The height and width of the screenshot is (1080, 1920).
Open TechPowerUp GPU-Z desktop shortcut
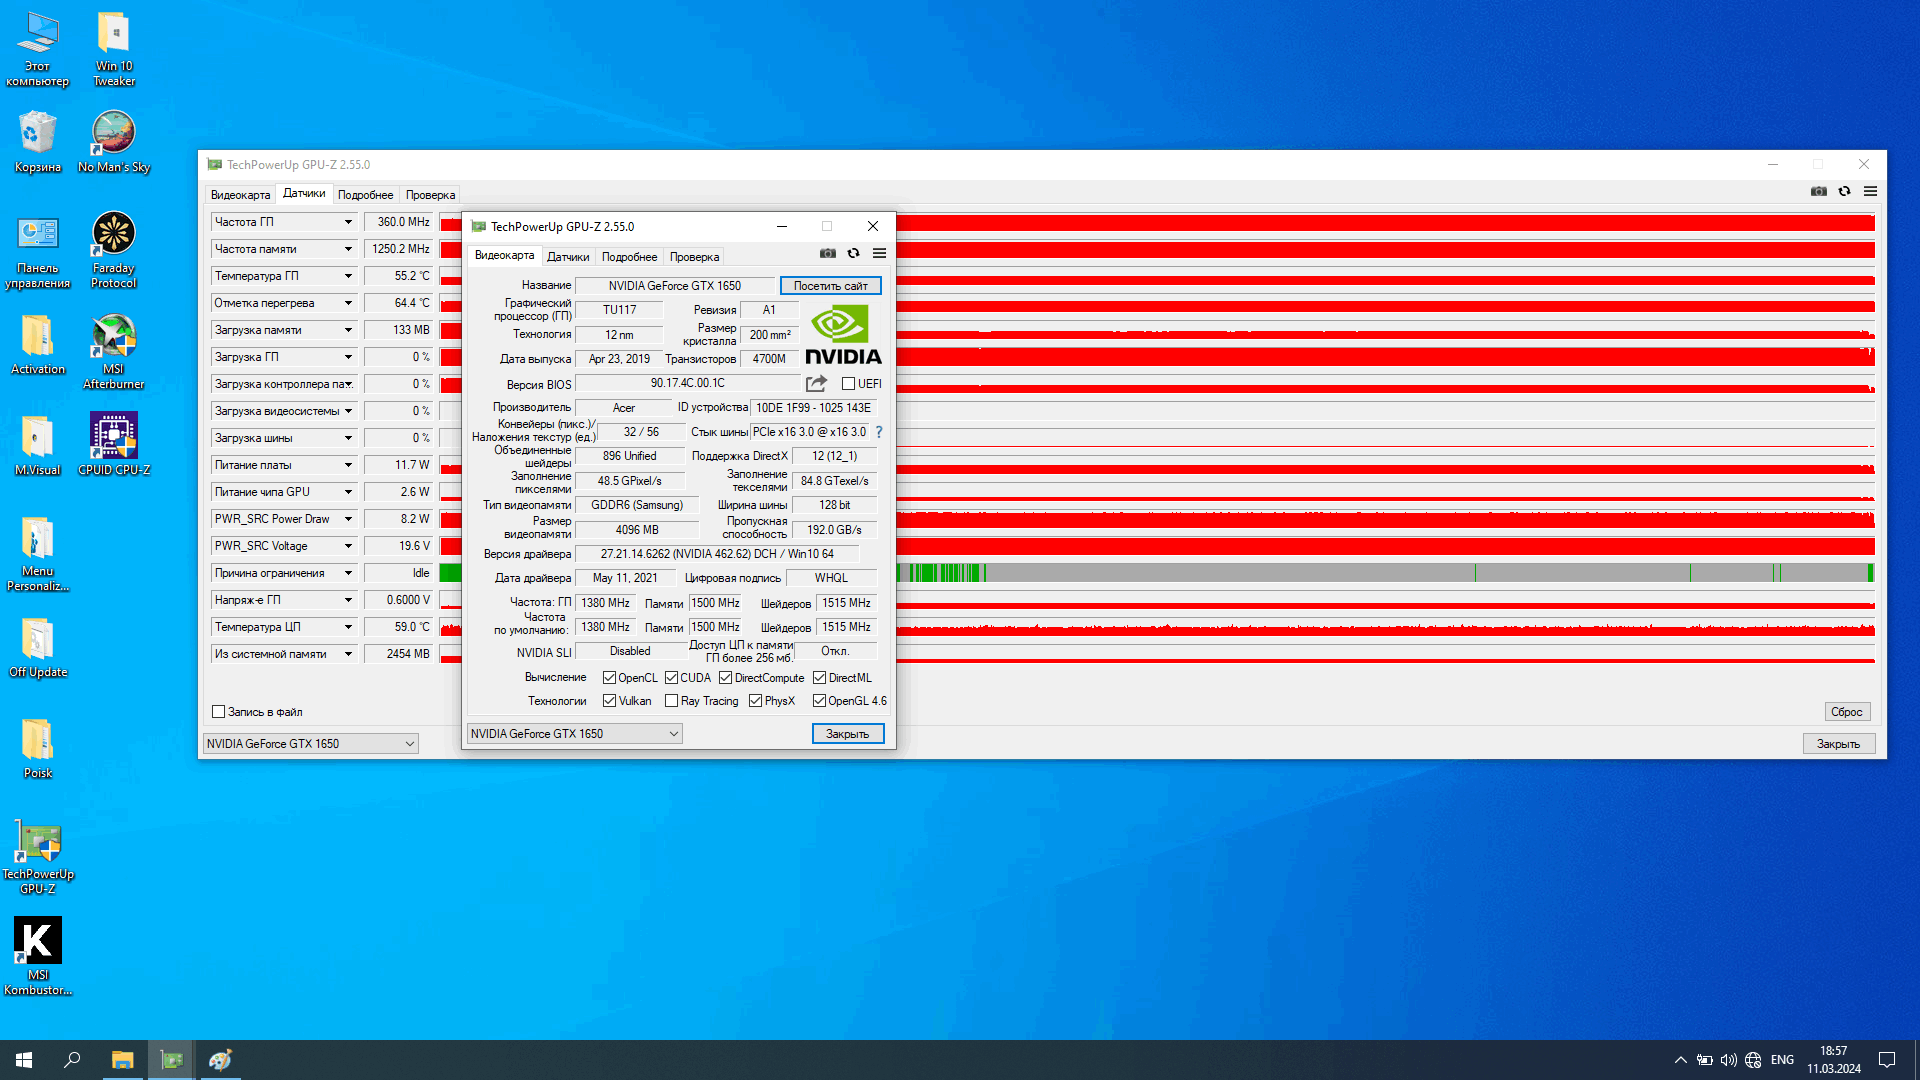(x=37, y=857)
